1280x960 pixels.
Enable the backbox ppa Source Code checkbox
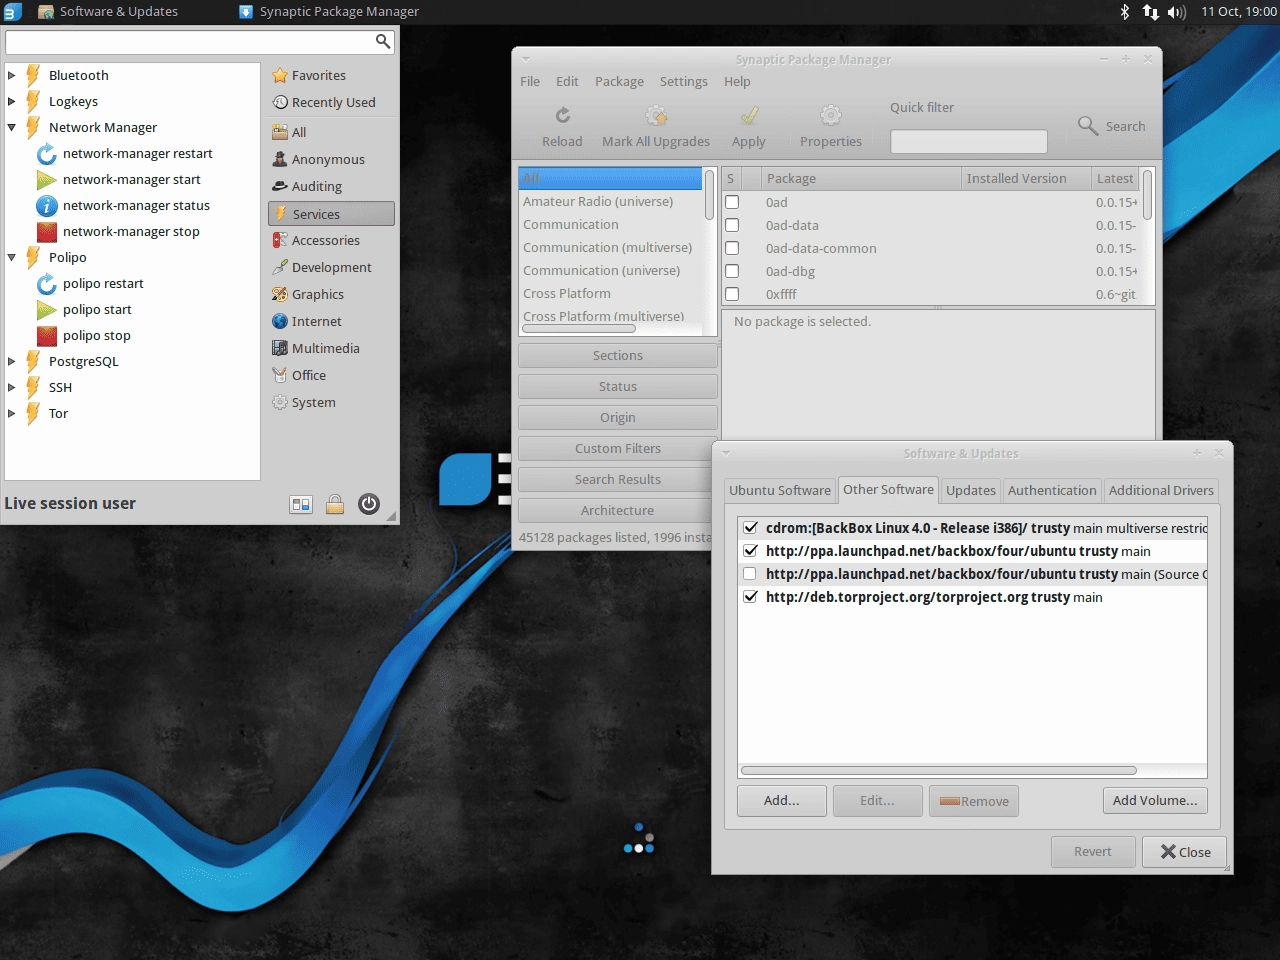coord(750,573)
